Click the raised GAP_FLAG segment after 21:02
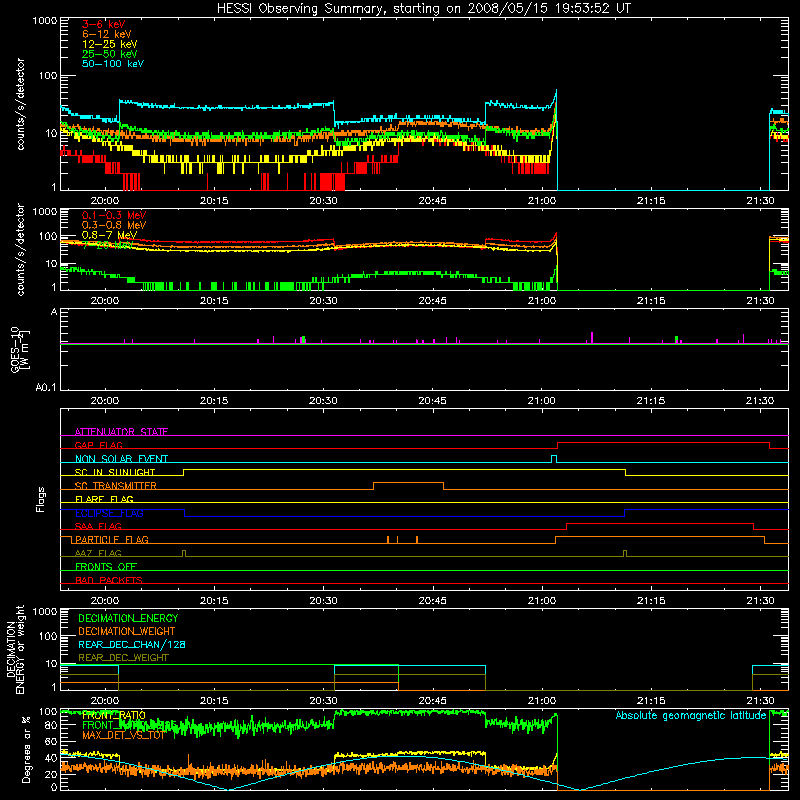The width and height of the screenshot is (800, 800). point(663,442)
